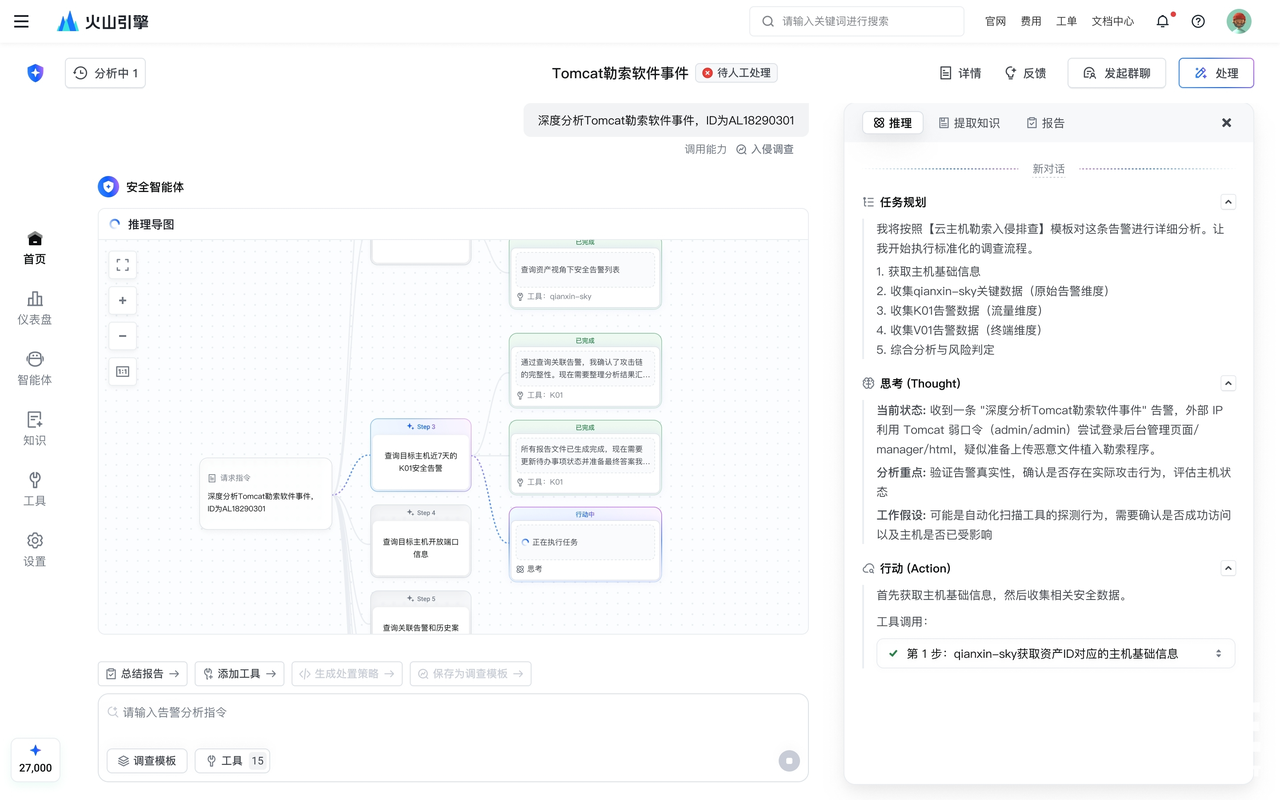Open the notifications bell
Screen dimensions: 1280x800
(x=1162, y=21)
